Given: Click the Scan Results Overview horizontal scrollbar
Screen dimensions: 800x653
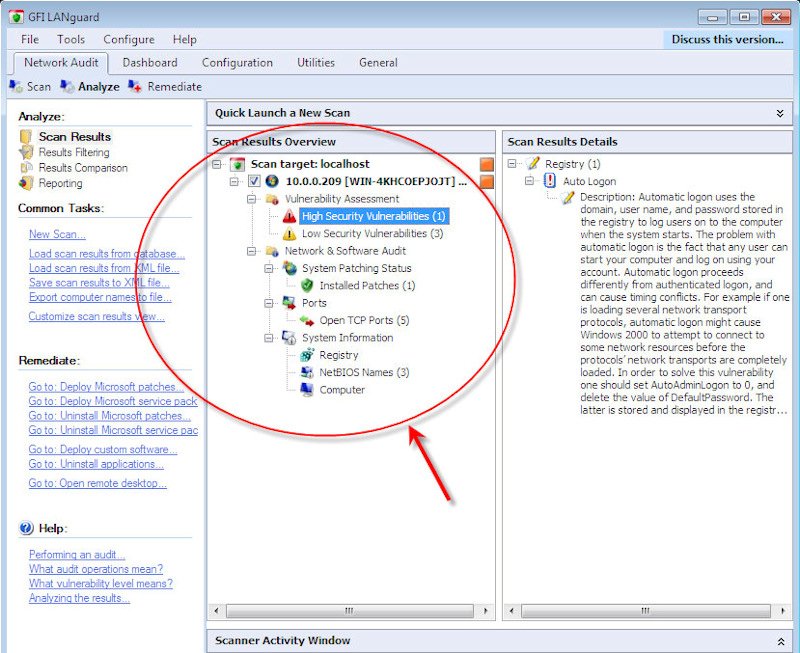Looking at the screenshot, I should pyautogui.click(x=350, y=611).
